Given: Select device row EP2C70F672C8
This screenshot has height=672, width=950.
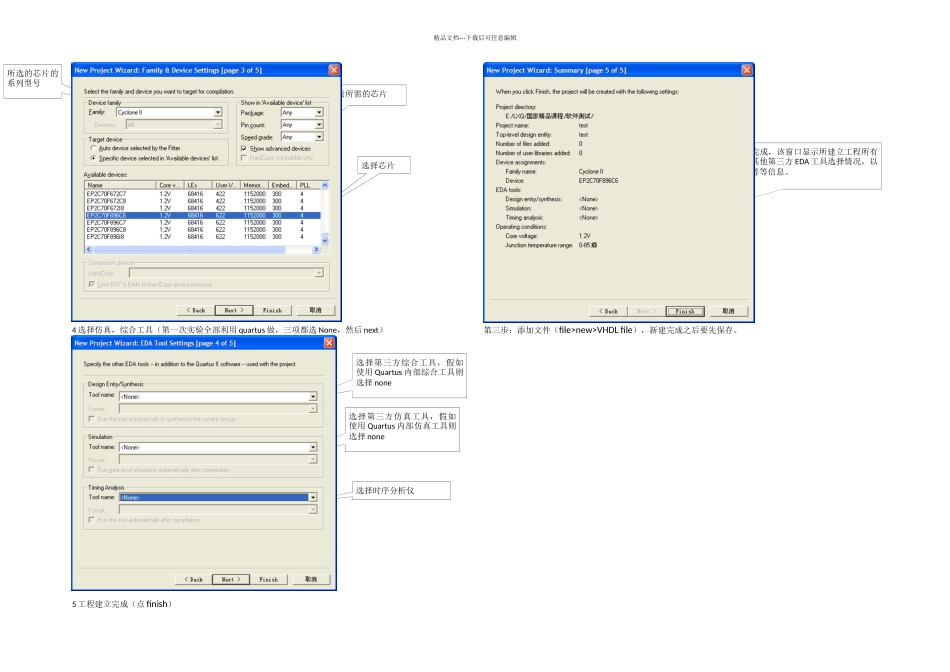Looking at the screenshot, I should (x=202, y=201).
